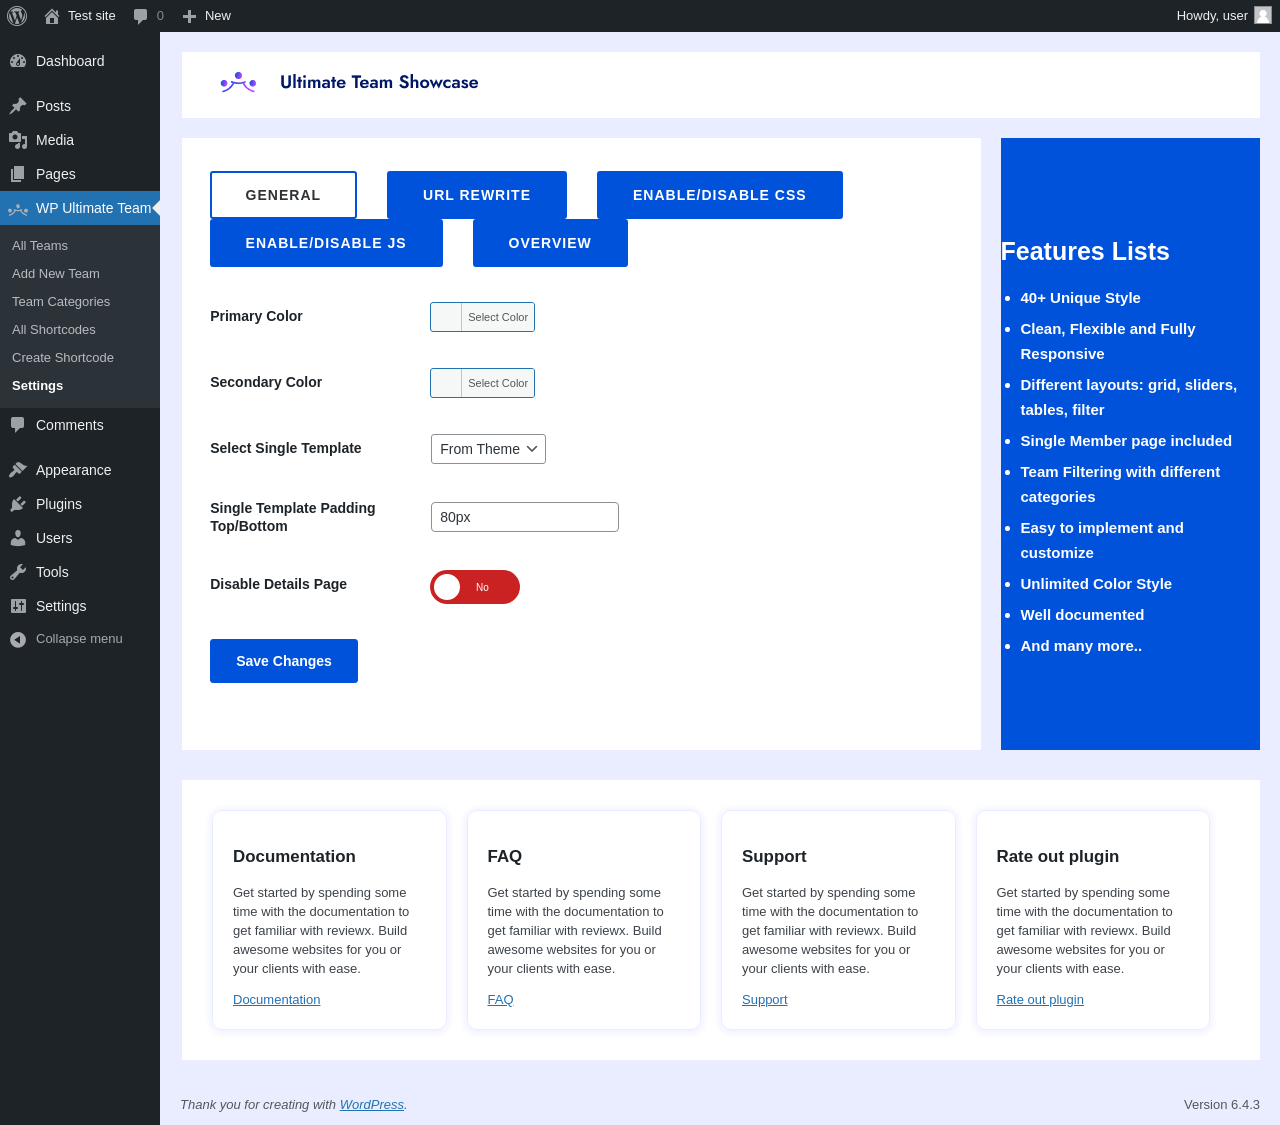The height and width of the screenshot is (1125, 1280).
Task: Focus the Single Template Padding input field
Action: click(x=525, y=517)
